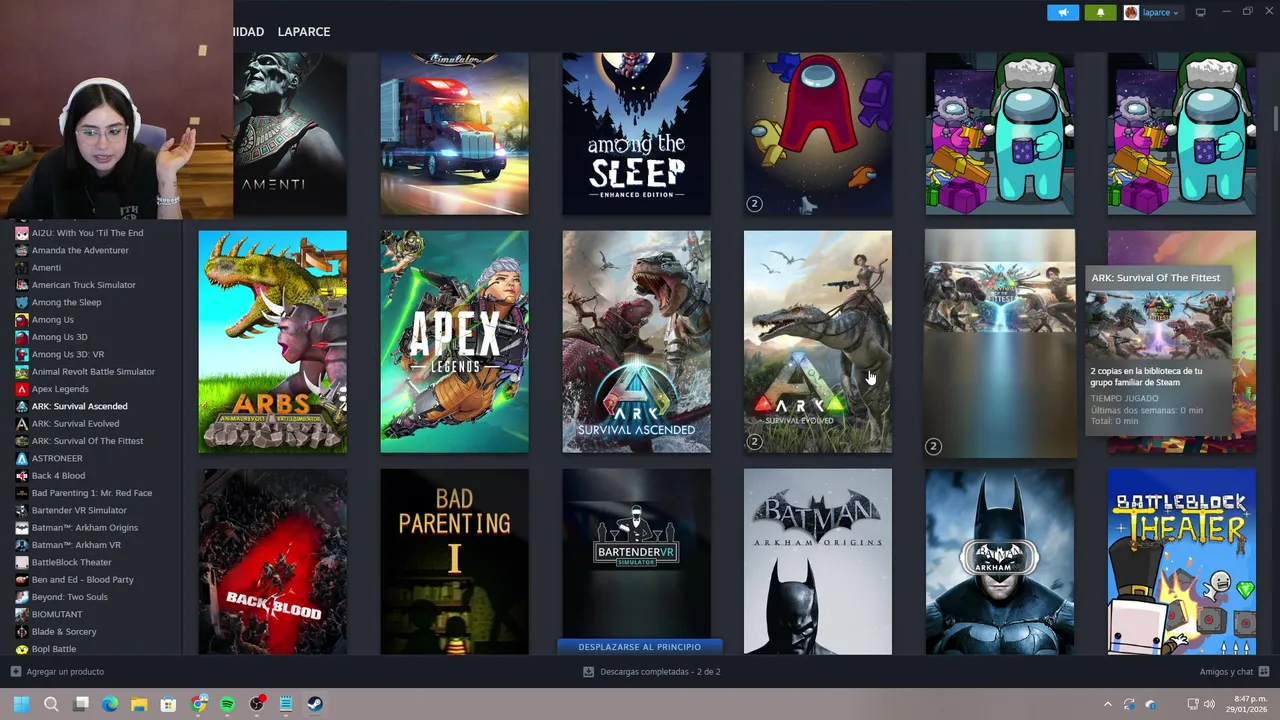Select Bartender VR Simulator in the list

(x=79, y=510)
